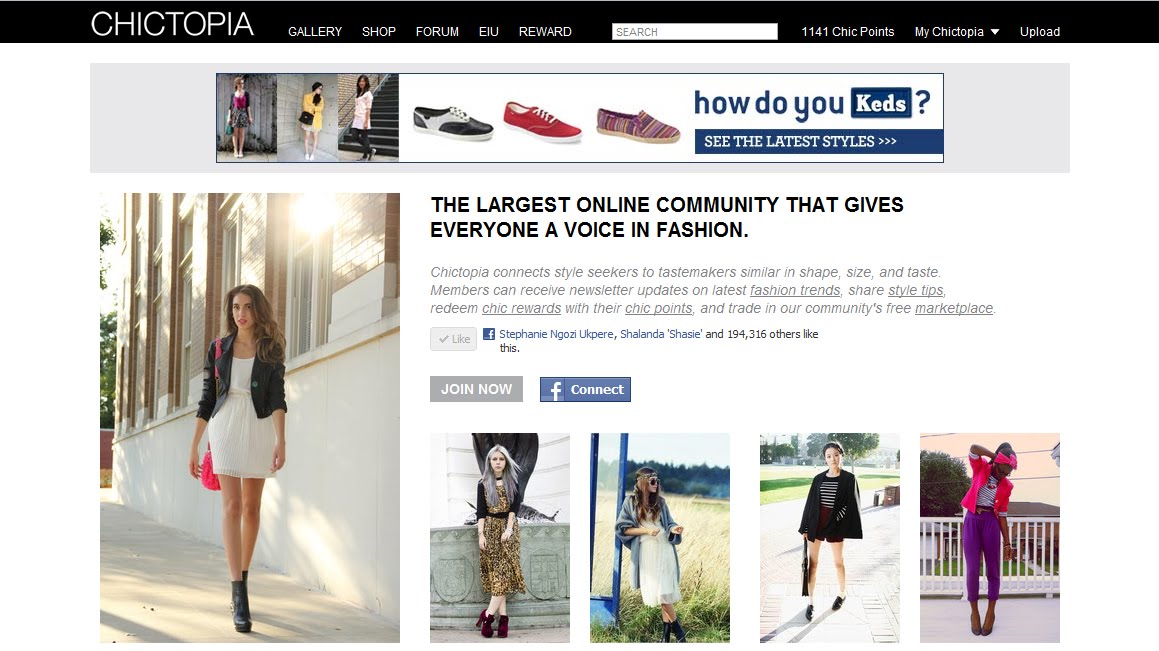Click 'how do you Keds?' ad headline

[x=812, y=104]
